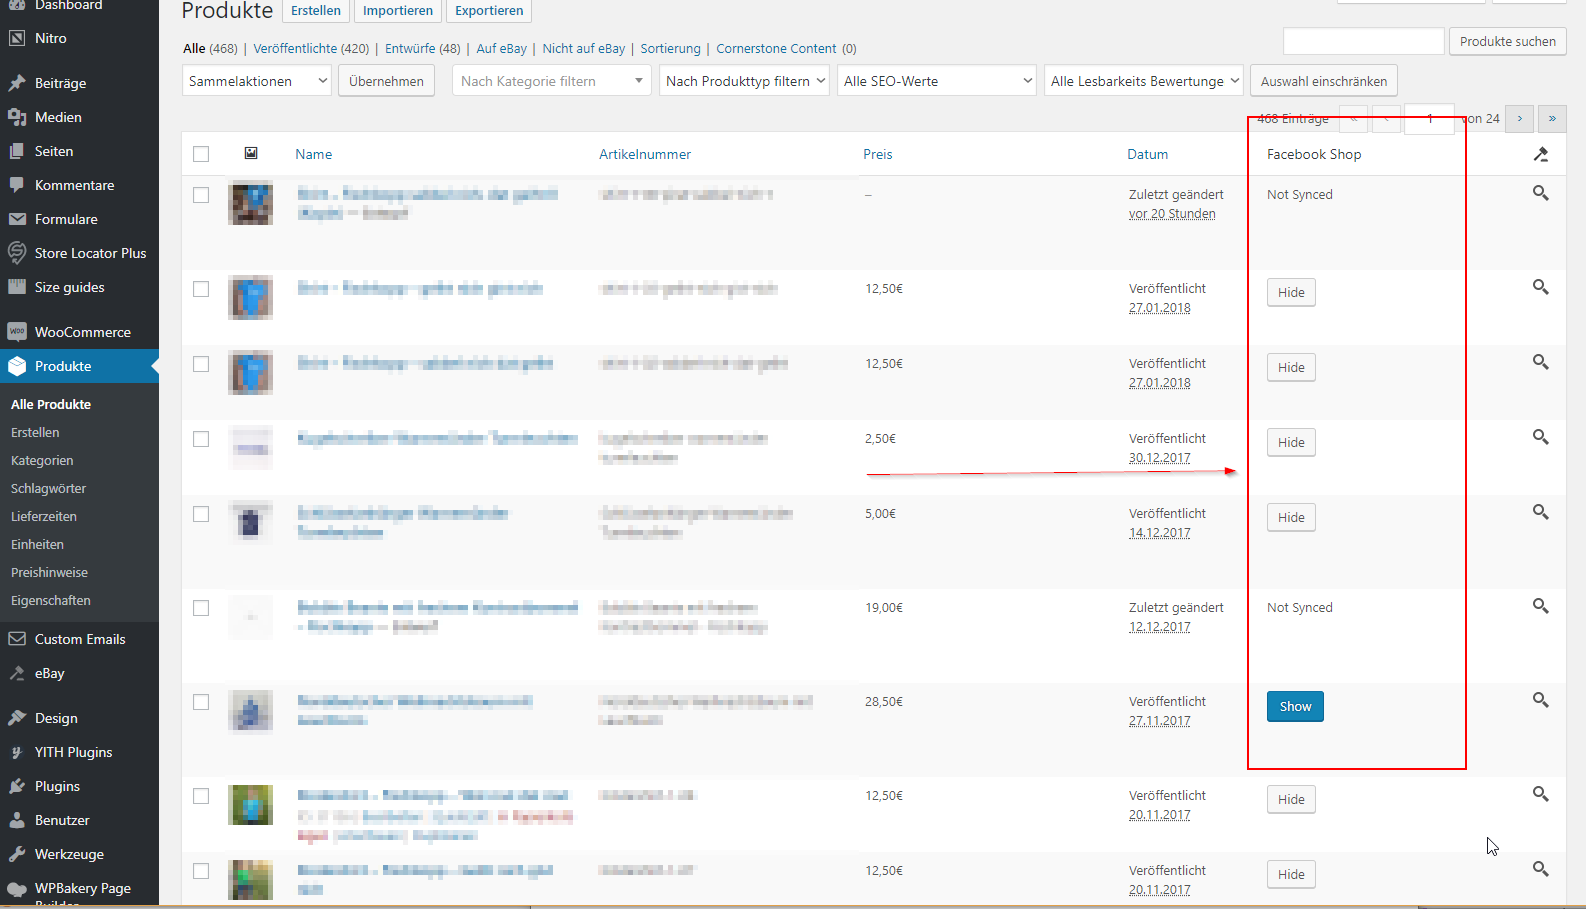Click the Exportieren button
The height and width of the screenshot is (909, 1586).
489,10
